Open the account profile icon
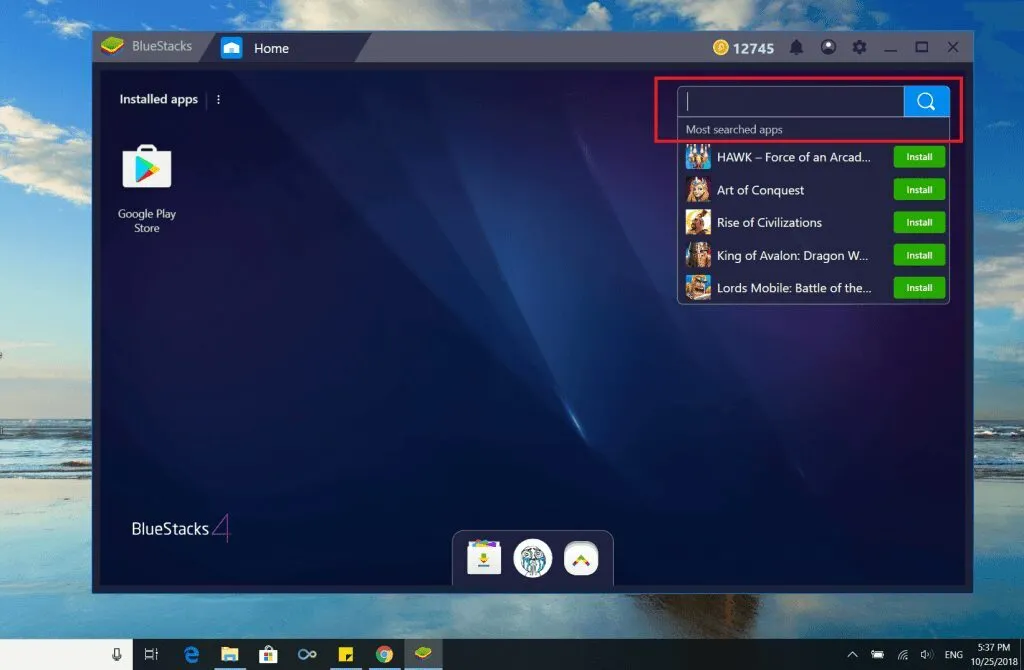The width and height of the screenshot is (1024, 670). 828,47
